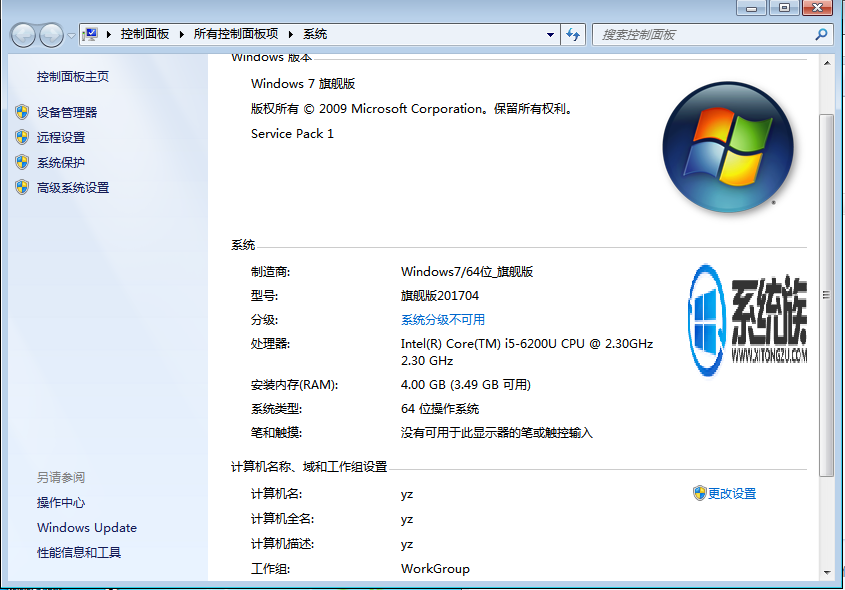The image size is (845, 590).
Task: Open the address bar history dropdown
Action: click(x=550, y=34)
